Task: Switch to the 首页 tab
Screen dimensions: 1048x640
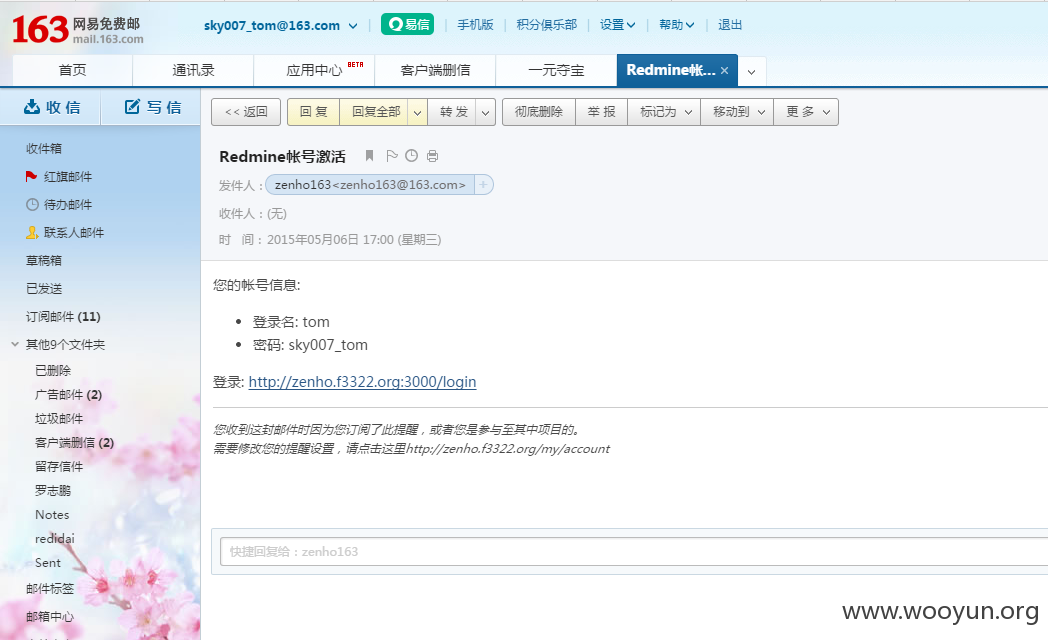Action: click(72, 70)
